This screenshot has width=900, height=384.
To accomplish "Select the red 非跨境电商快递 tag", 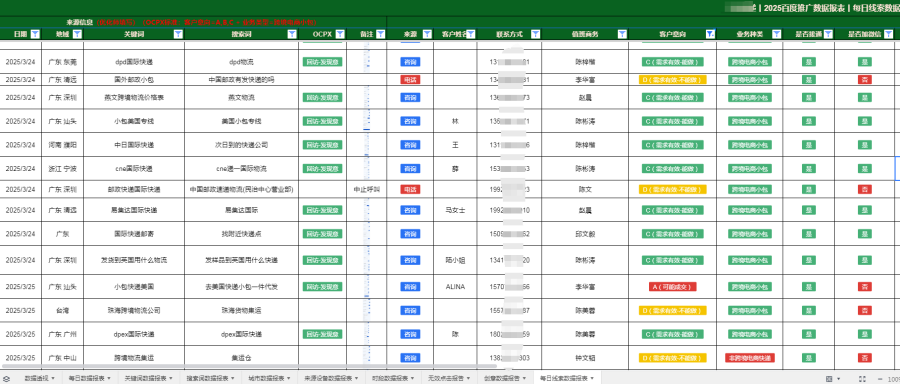I will (750, 358).
